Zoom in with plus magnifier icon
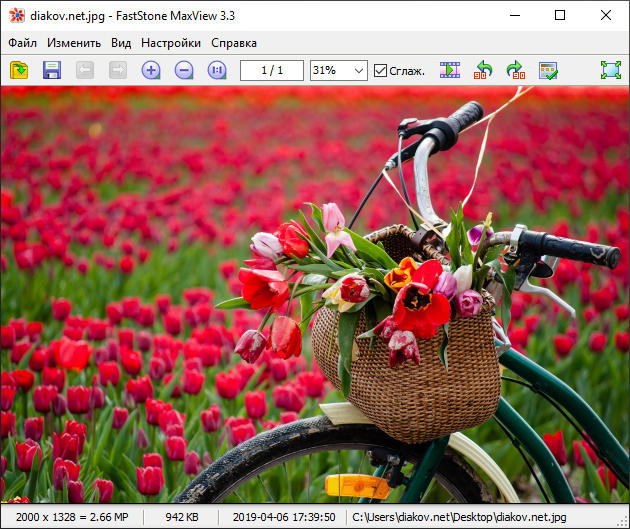 pyautogui.click(x=151, y=70)
